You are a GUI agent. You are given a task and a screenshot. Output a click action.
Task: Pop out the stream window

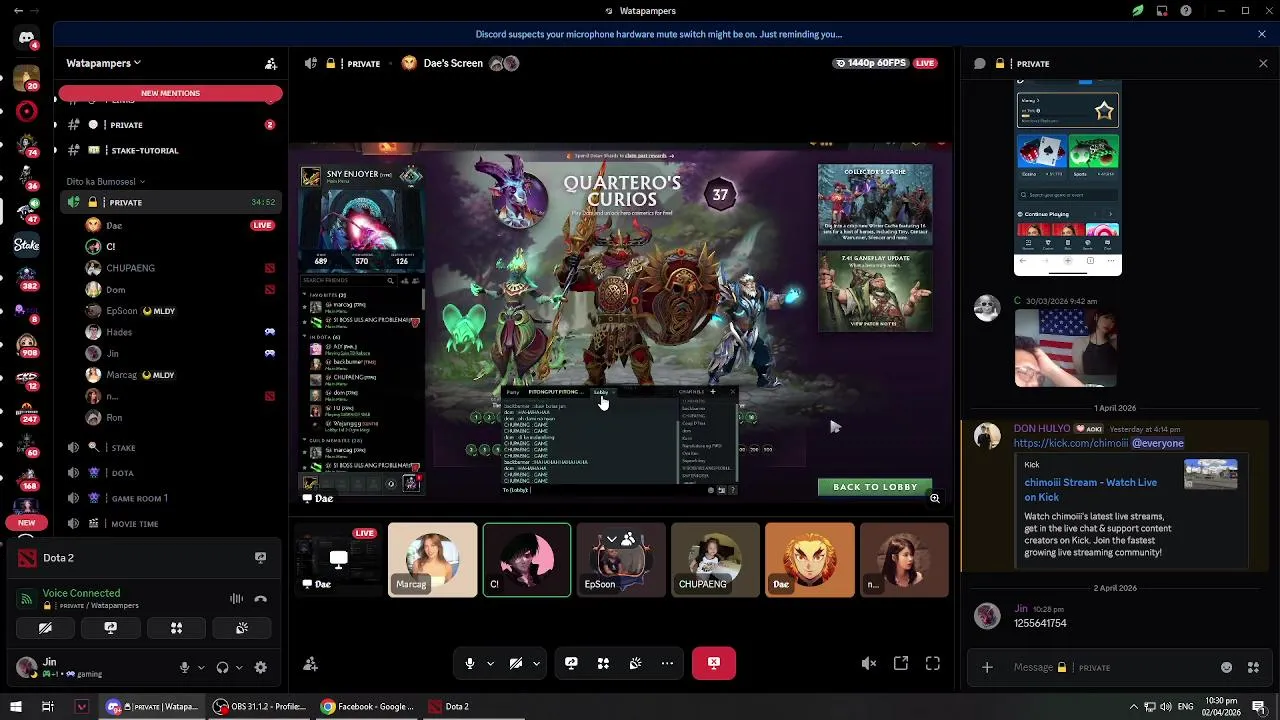coord(901,663)
